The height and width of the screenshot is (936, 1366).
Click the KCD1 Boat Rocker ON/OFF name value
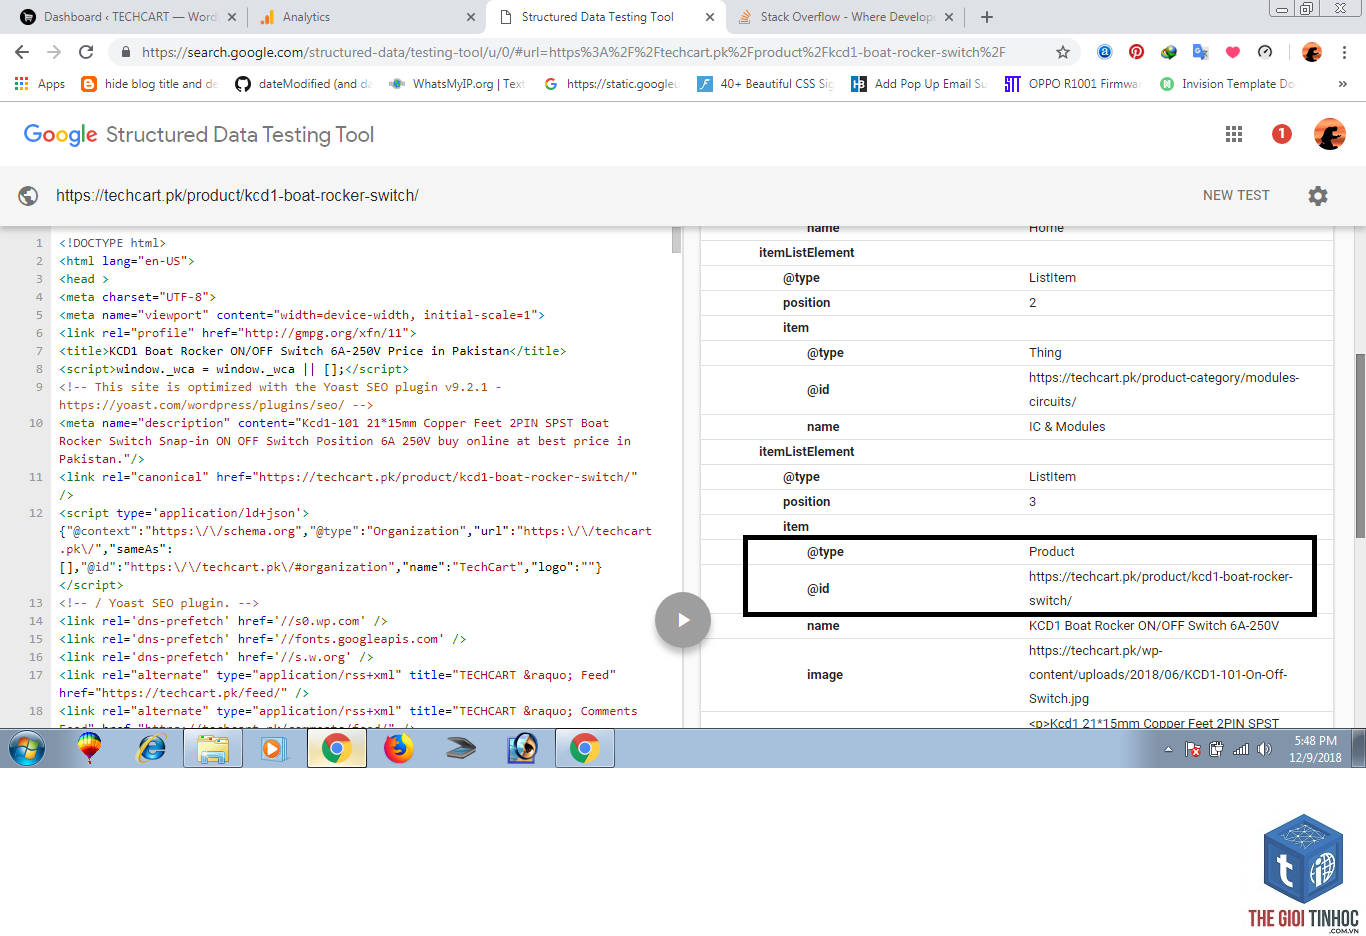[x=1154, y=626]
